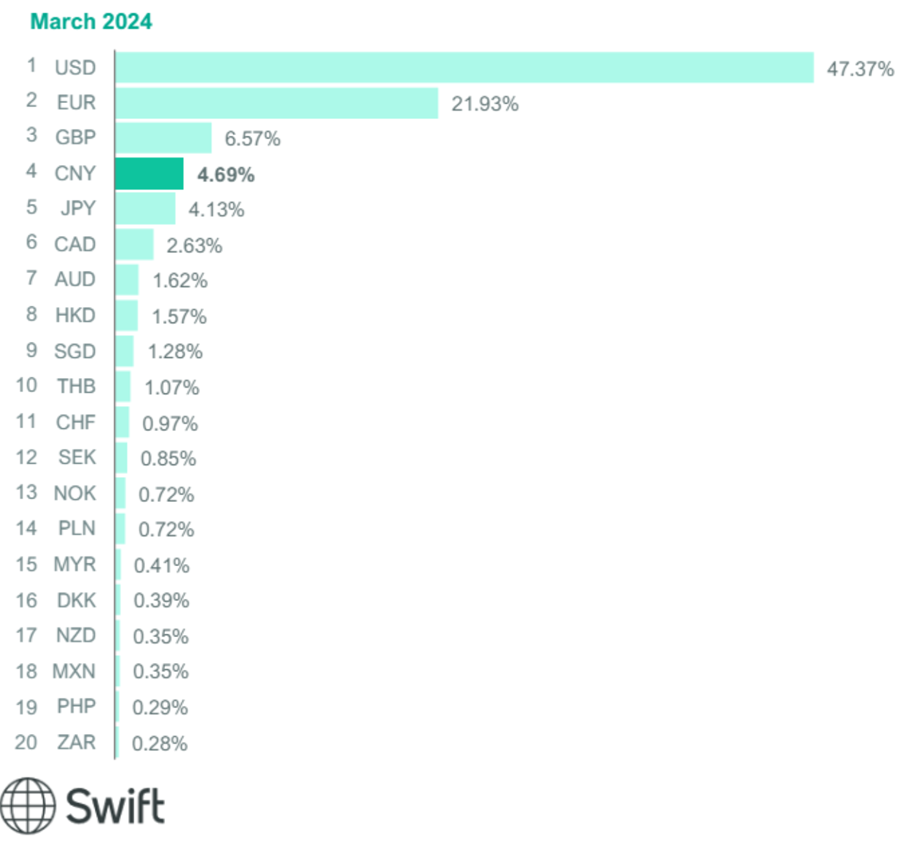The image size is (900, 860).
Task: Click the CHF currency label
Action: (75, 423)
